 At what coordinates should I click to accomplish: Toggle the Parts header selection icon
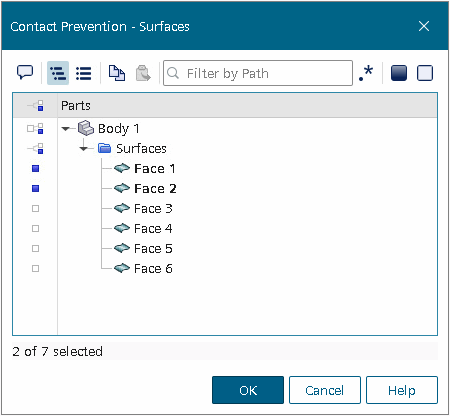[35, 106]
